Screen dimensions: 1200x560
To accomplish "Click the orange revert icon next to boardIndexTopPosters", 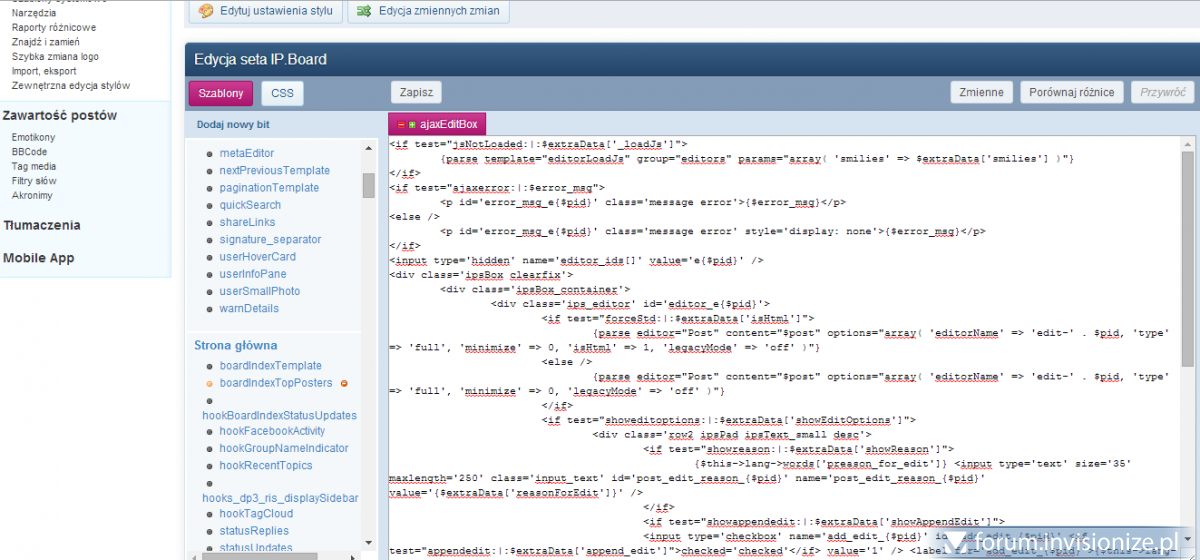I will point(344,383).
